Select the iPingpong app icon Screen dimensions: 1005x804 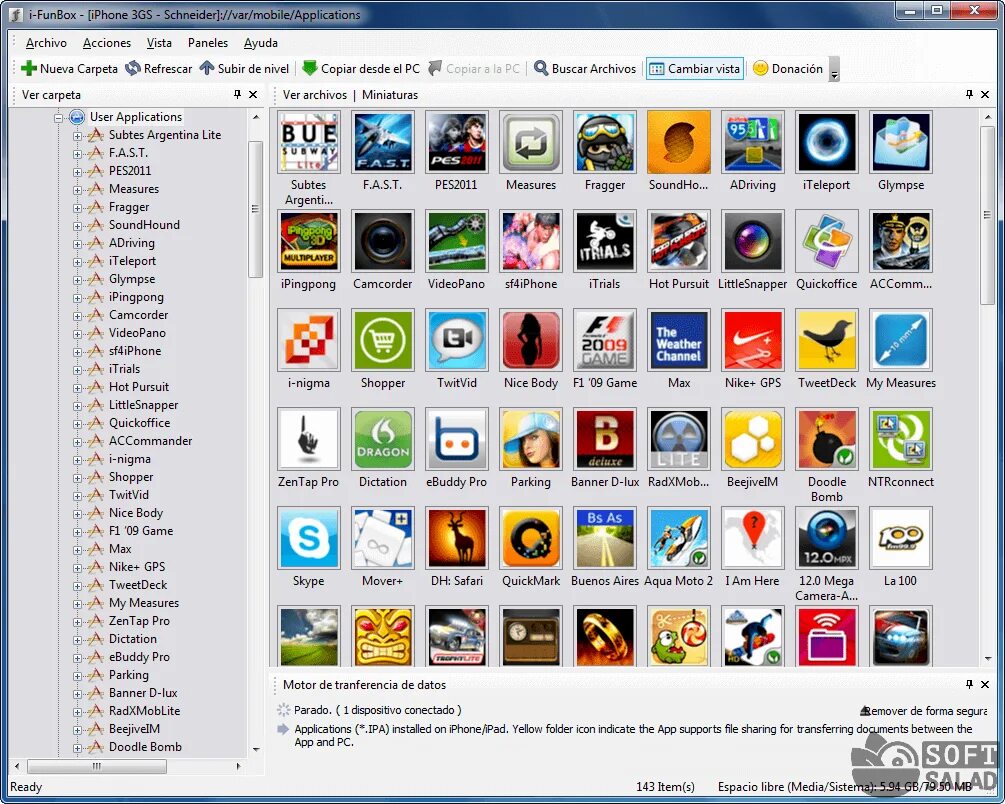click(308, 241)
